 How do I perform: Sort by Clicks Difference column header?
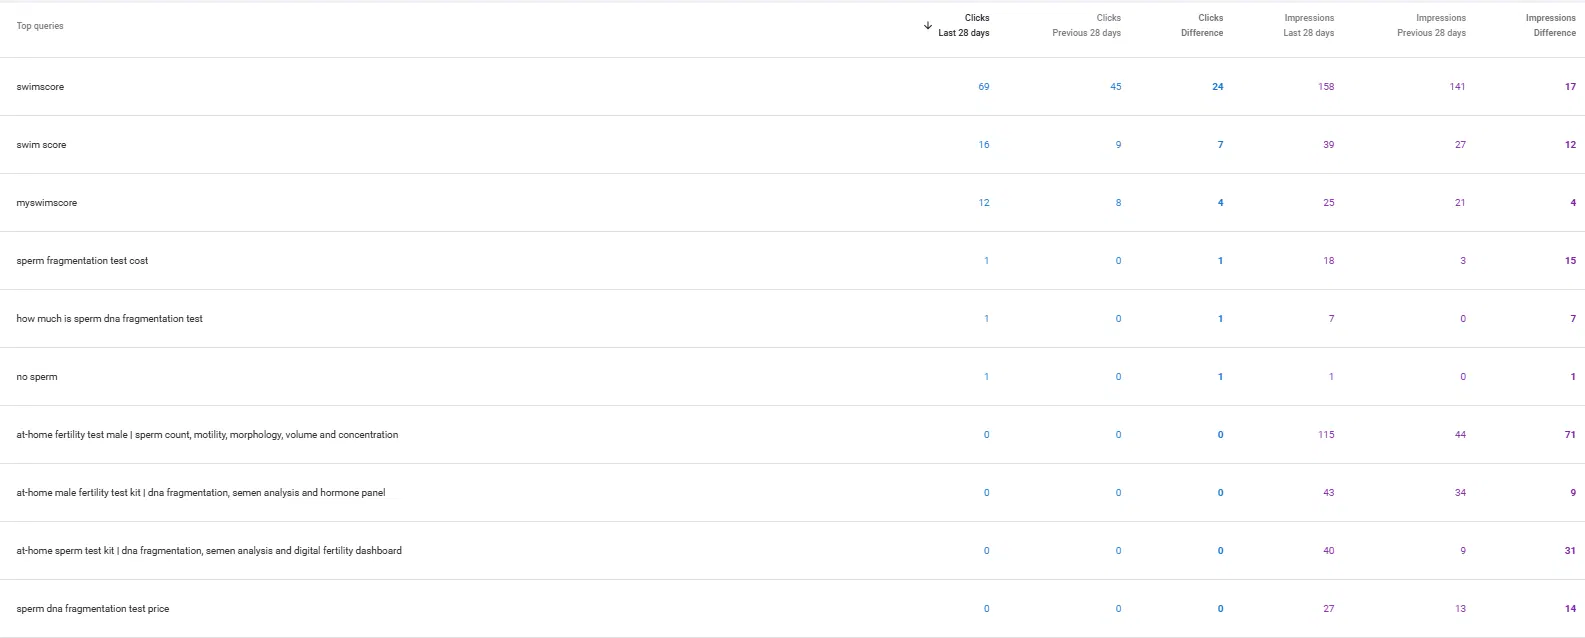click(1202, 25)
